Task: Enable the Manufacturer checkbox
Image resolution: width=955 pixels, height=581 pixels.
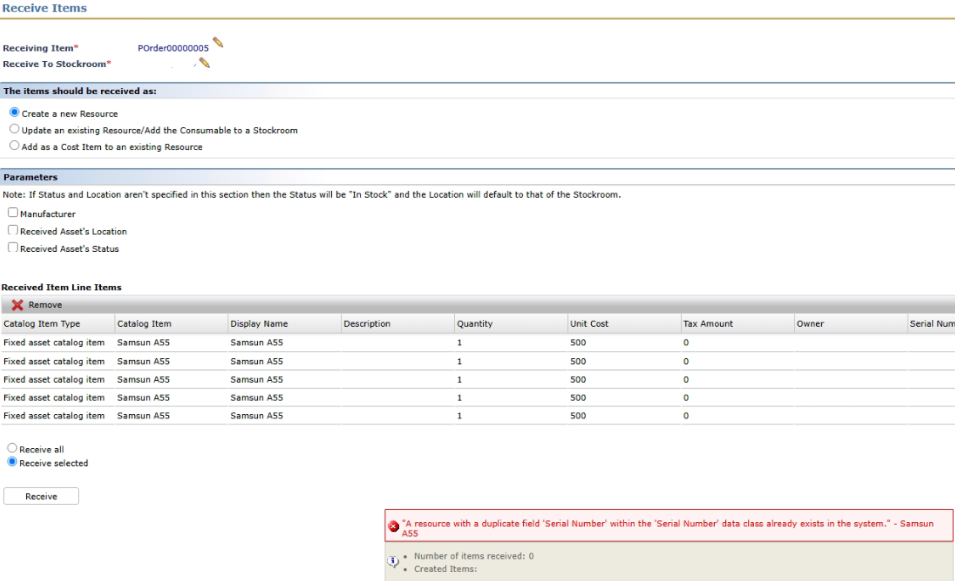Action: click(13, 214)
